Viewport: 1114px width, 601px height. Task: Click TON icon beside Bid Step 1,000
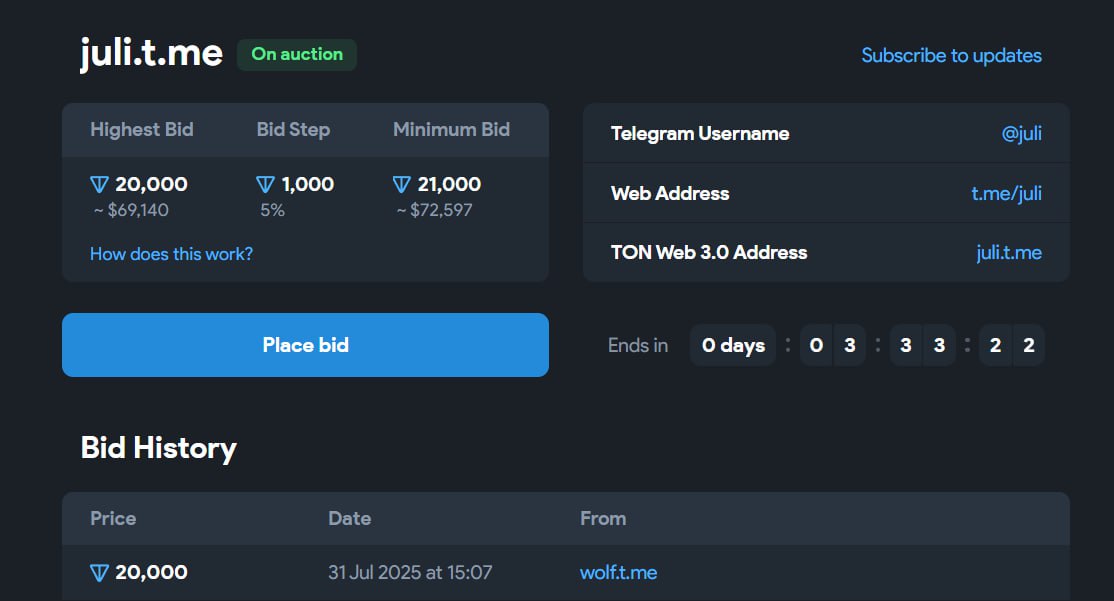(265, 185)
